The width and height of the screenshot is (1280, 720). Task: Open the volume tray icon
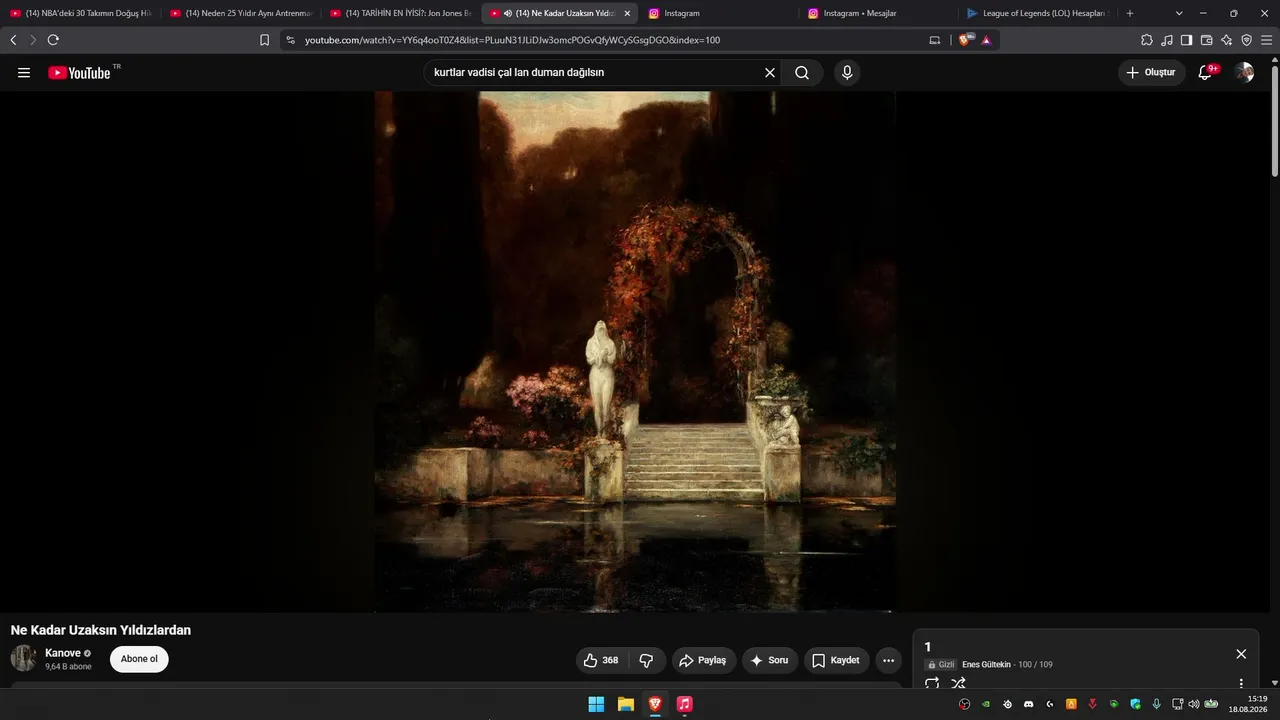coord(1193,704)
